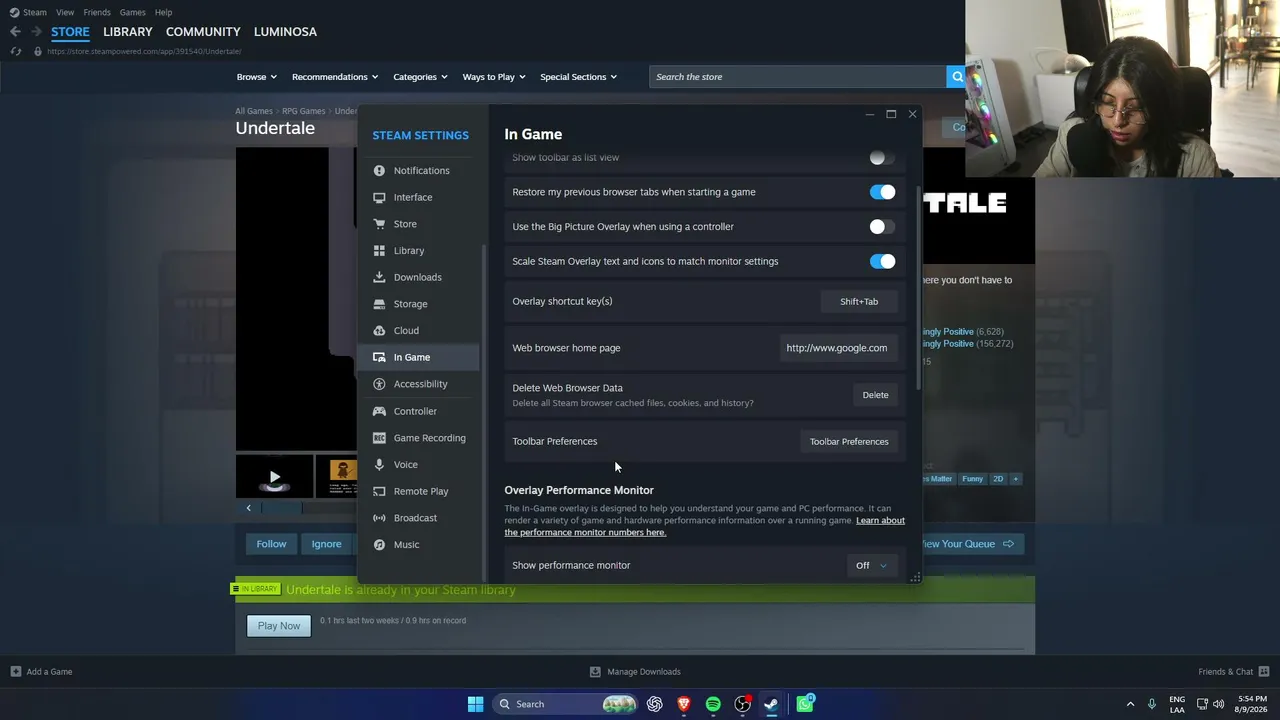Expand the Recommendations dropdown

click(x=335, y=77)
